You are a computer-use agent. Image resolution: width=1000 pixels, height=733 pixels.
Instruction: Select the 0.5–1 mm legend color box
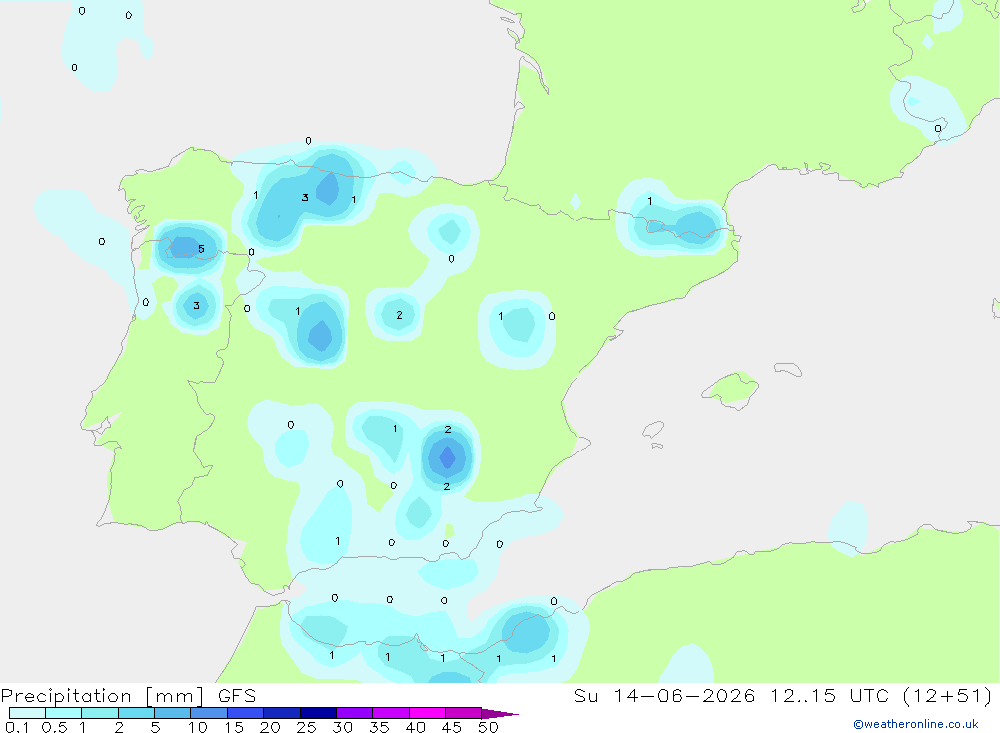point(64,713)
